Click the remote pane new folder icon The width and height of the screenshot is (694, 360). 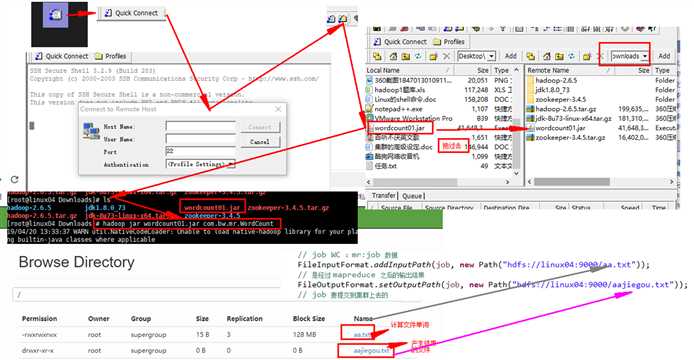559,56
